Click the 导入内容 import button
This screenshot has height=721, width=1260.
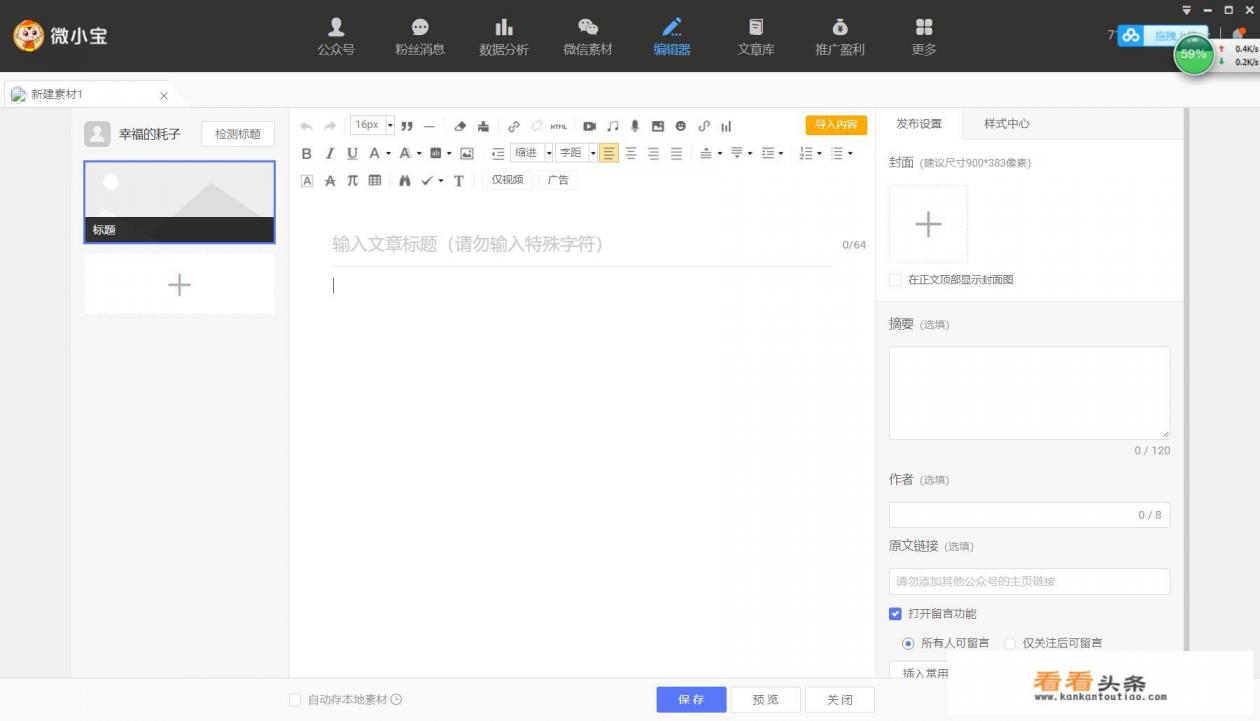click(x=836, y=124)
